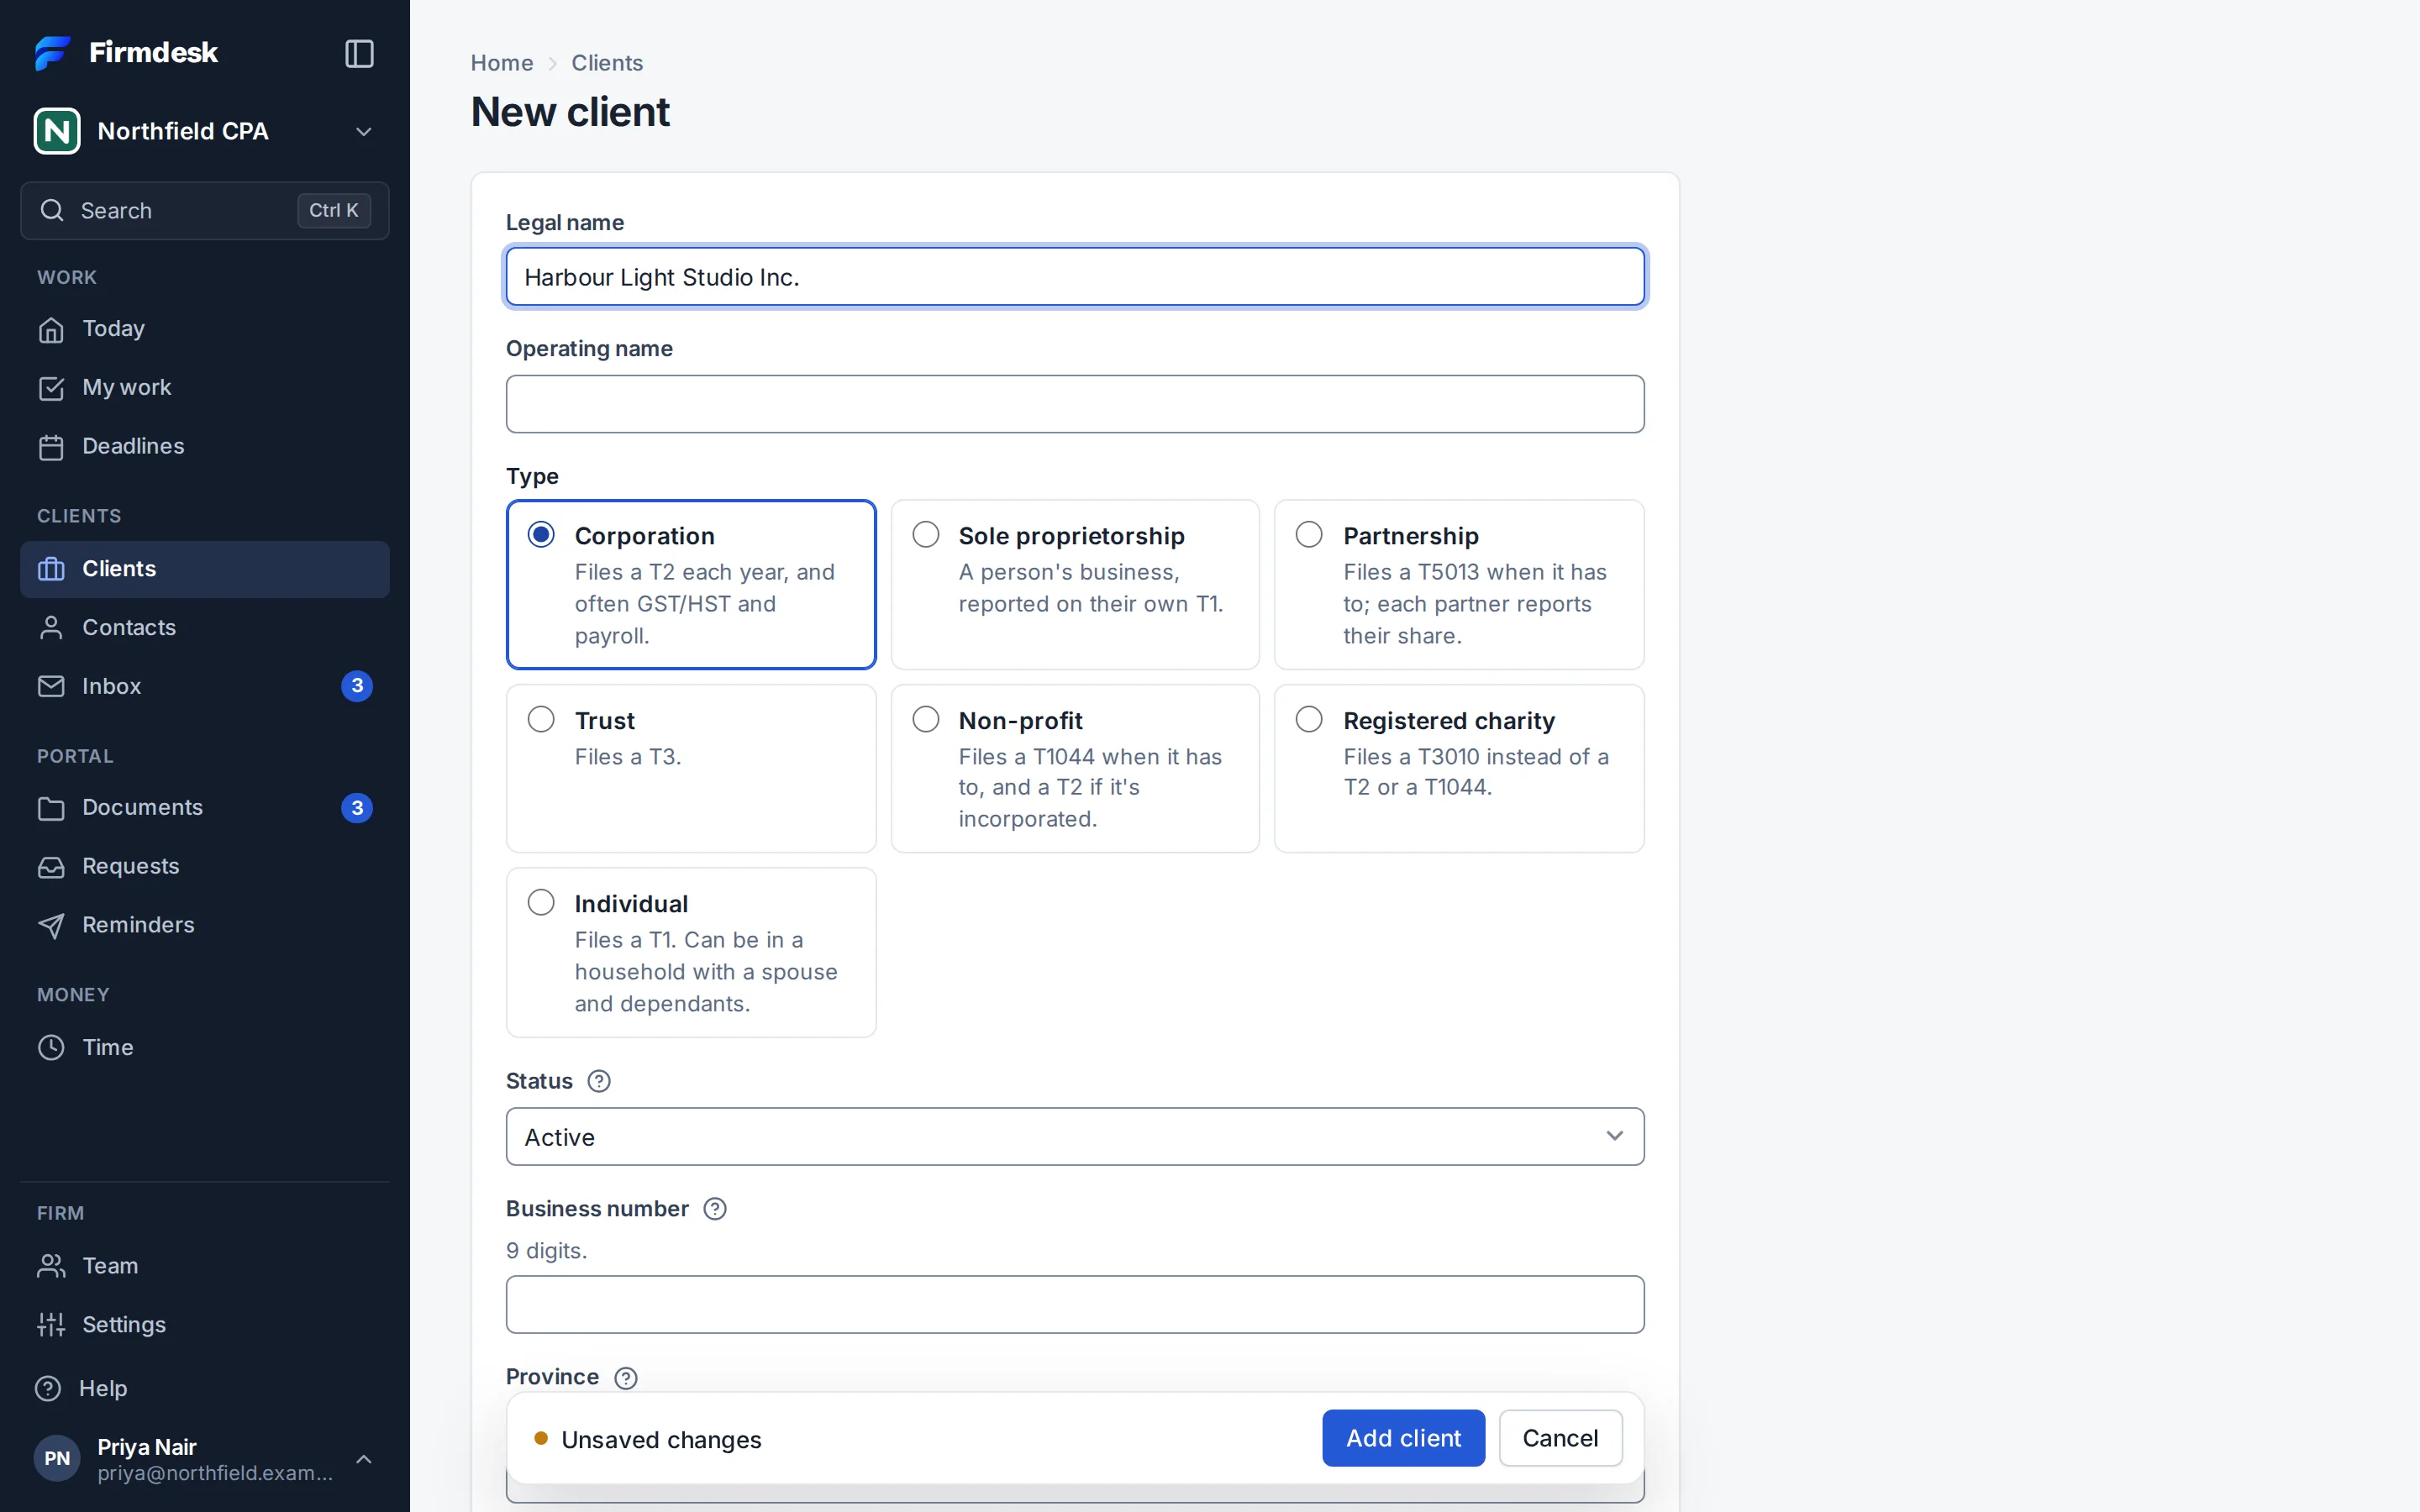Click the Help question mark icon
The image size is (2420, 1512).
coord(48,1389)
